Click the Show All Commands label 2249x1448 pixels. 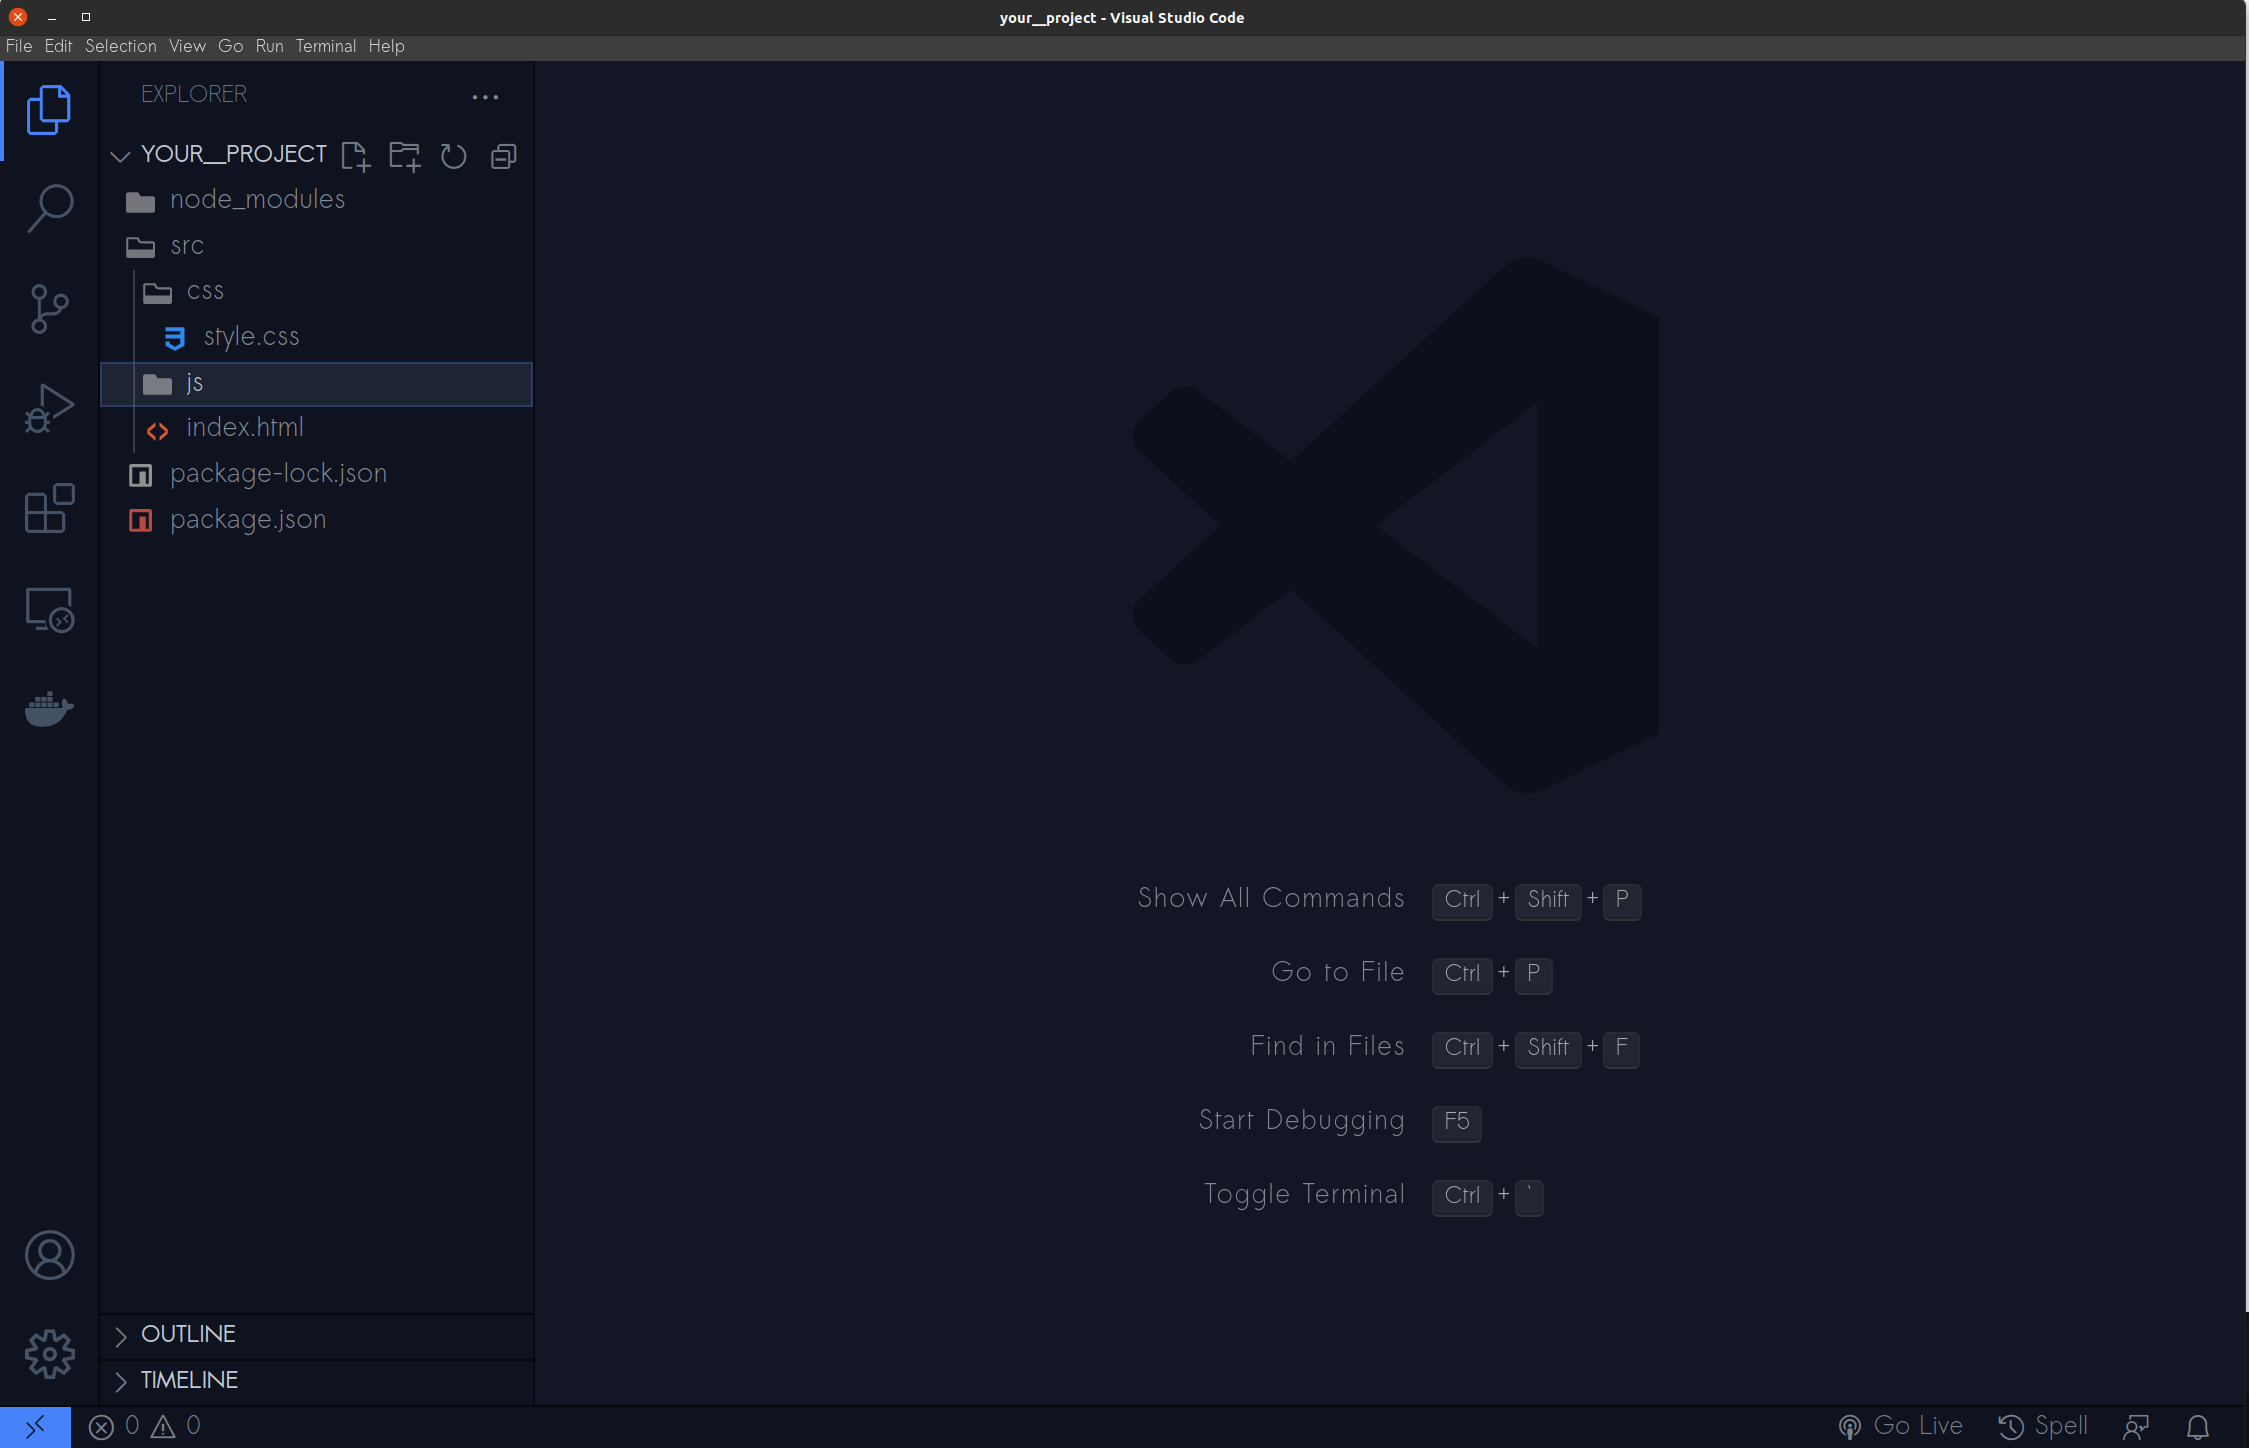point(1271,898)
